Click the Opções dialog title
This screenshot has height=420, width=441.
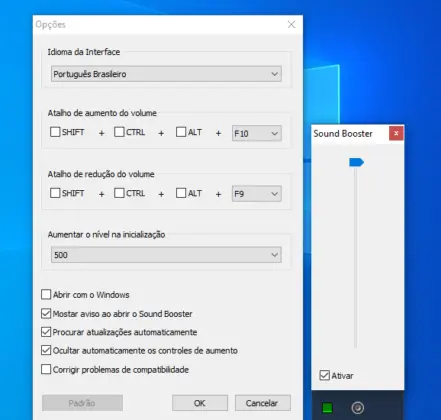click(x=51, y=25)
